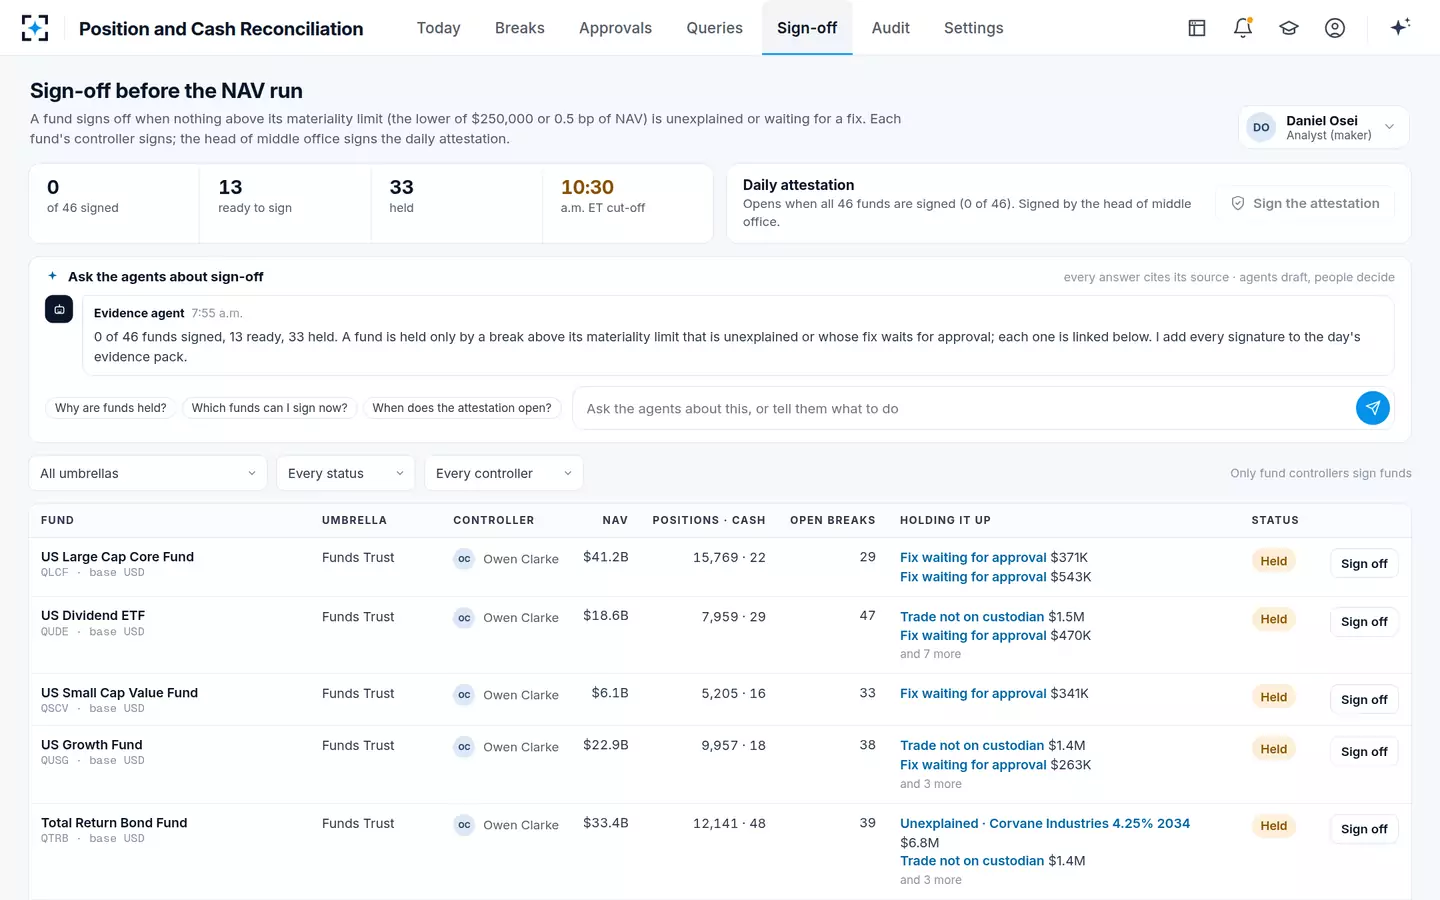Viewport: 1440px width, 900px height.
Task: Open the Unexplained Corvane Industries break link
Action: pyautogui.click(x=1045, y=823)
